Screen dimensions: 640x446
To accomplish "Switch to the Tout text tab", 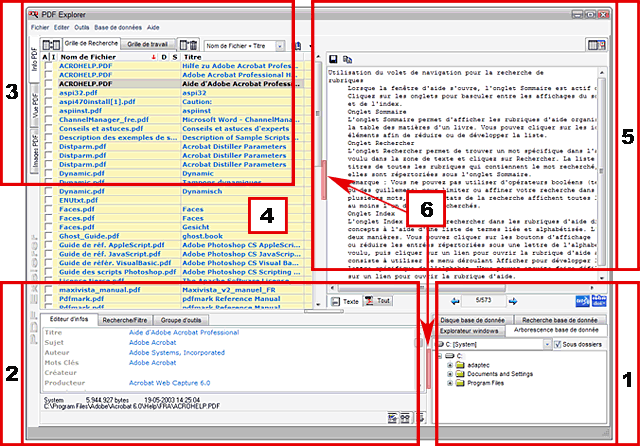I will pos(378,301).
